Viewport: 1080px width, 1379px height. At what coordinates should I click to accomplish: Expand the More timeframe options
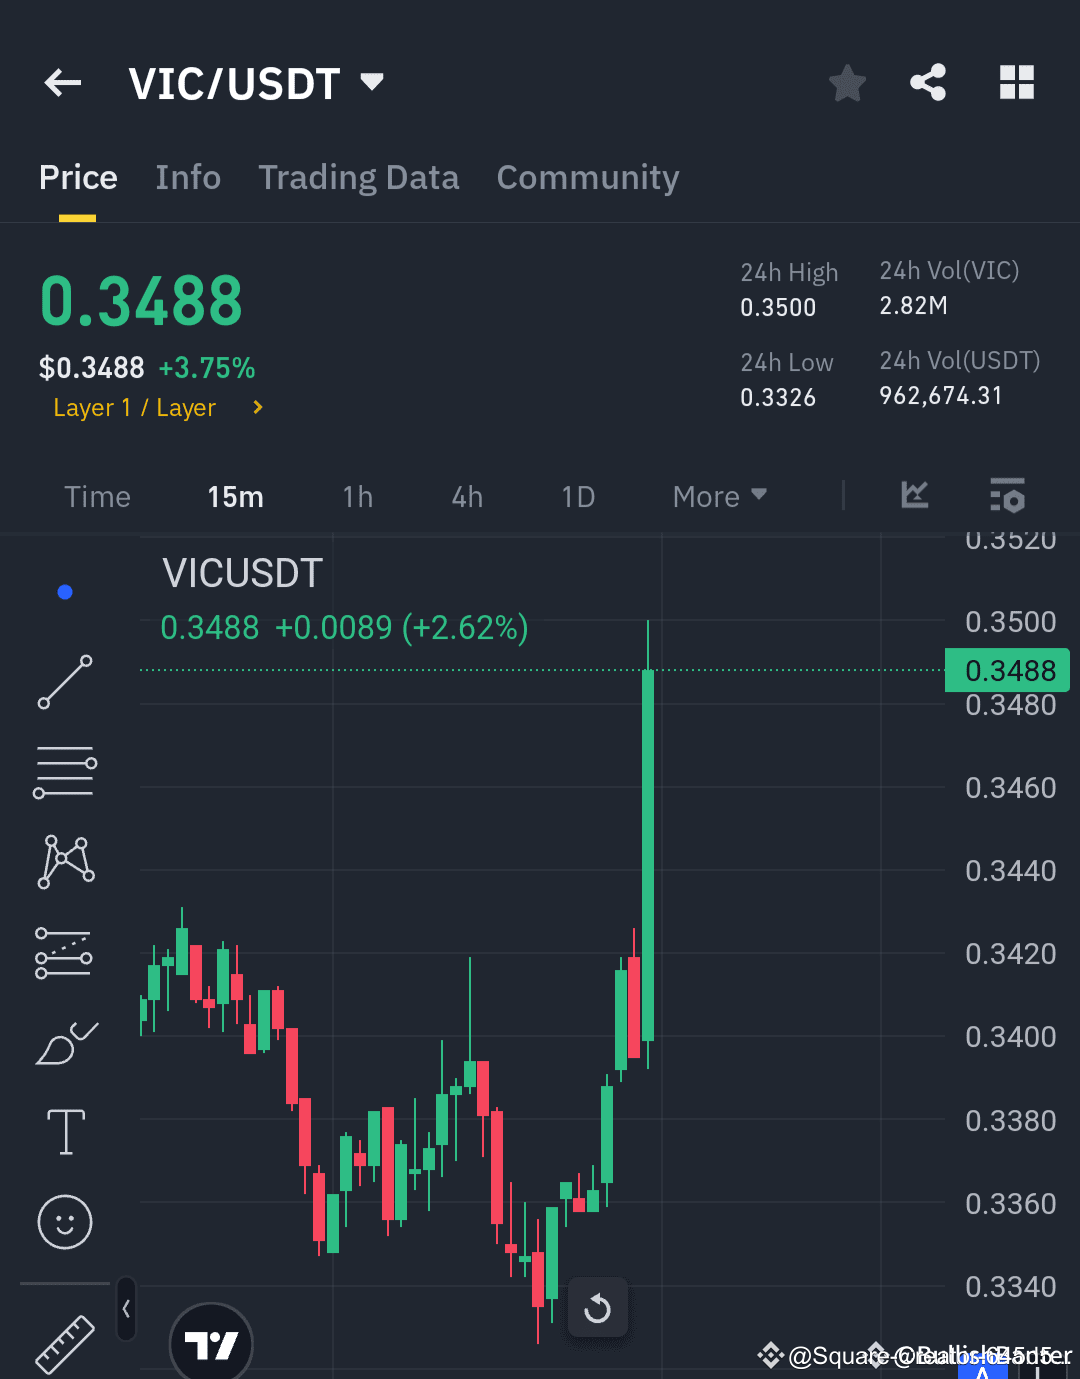pyautogui.click(x=718, y=496)
